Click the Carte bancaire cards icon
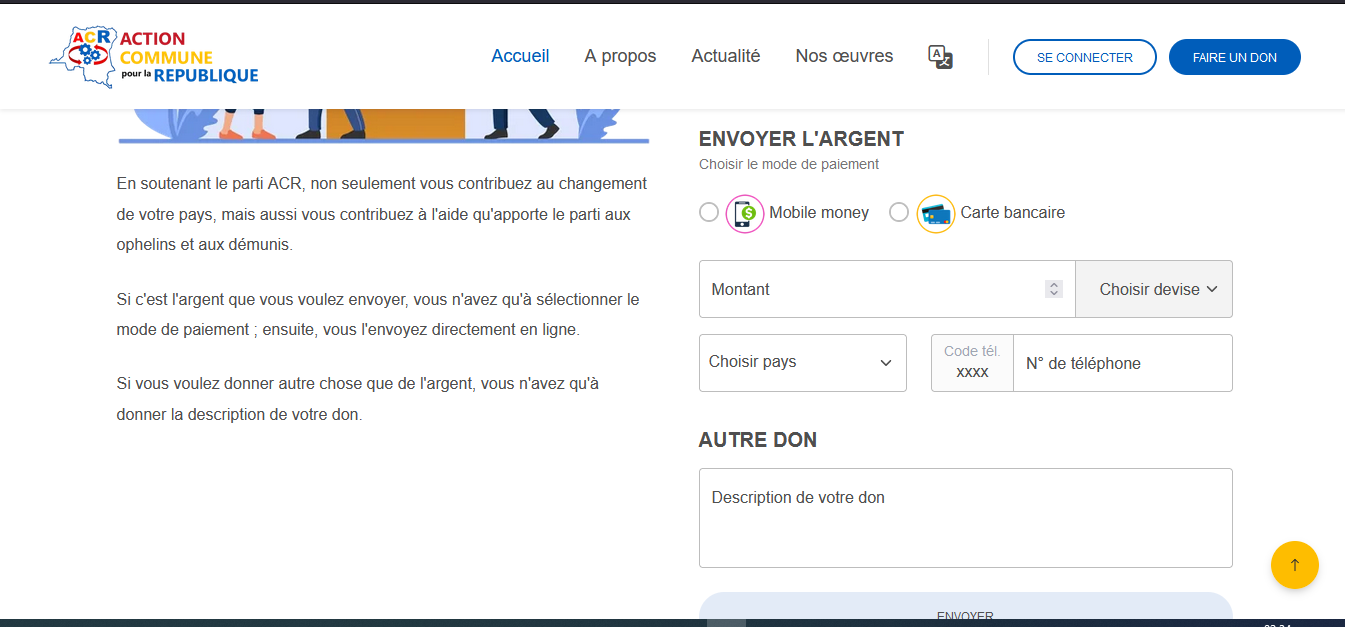The height and width of the screenshot is (627, 1345). pyautogui.click(x=935, y=213)
